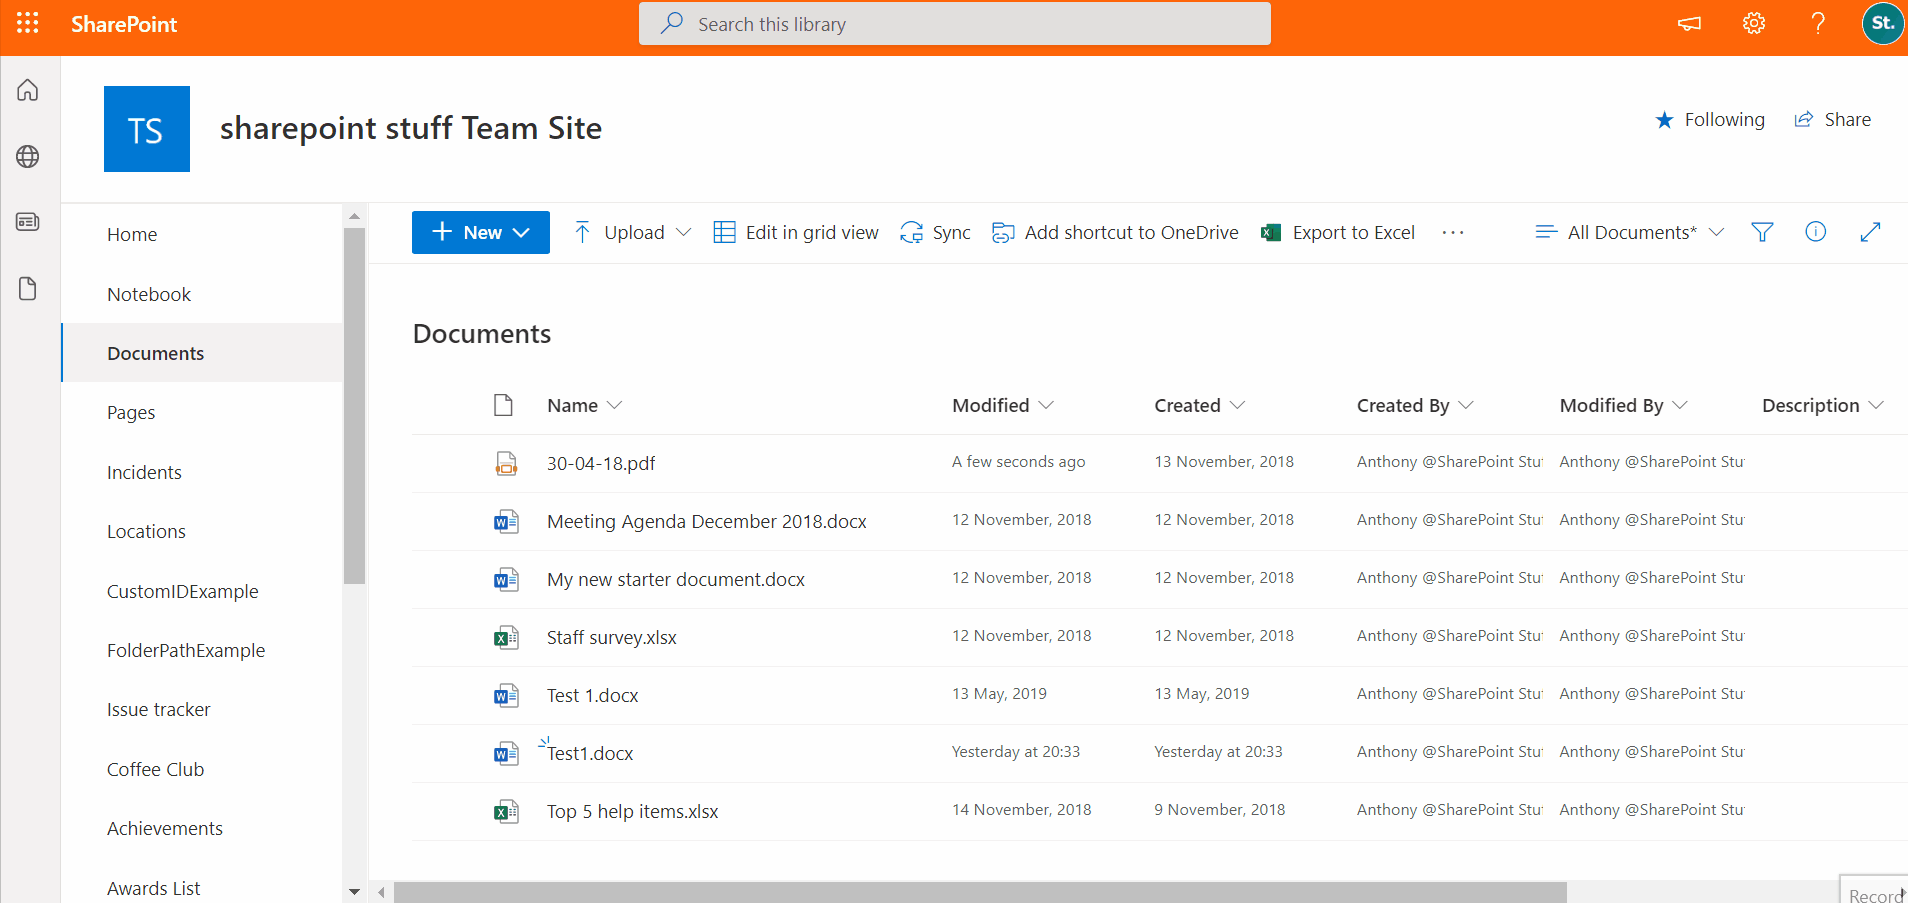Open the Help panel
The height and width of the screenshot is (903, 1908).
[x=1818, y=23]
